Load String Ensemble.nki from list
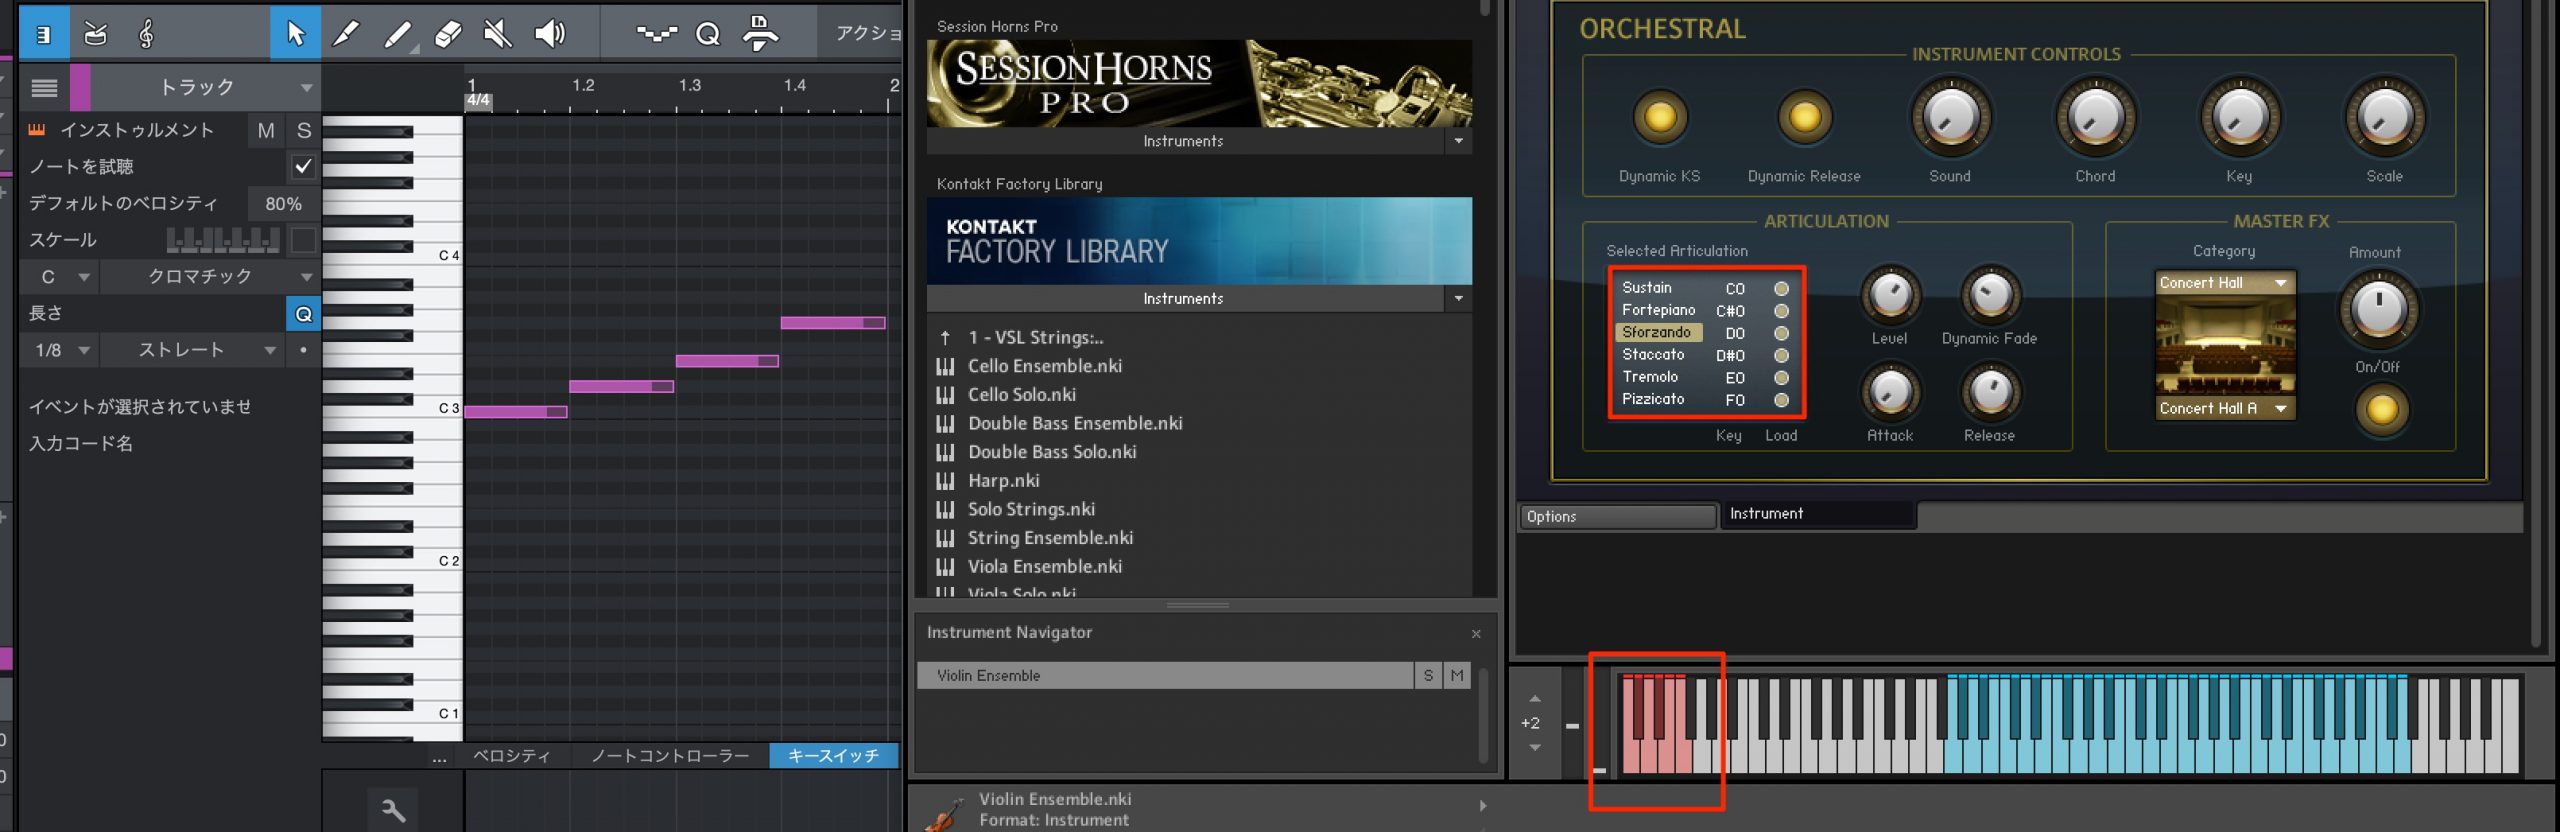The height and width of the screenshot is (832, 2560). point(1050,538)
